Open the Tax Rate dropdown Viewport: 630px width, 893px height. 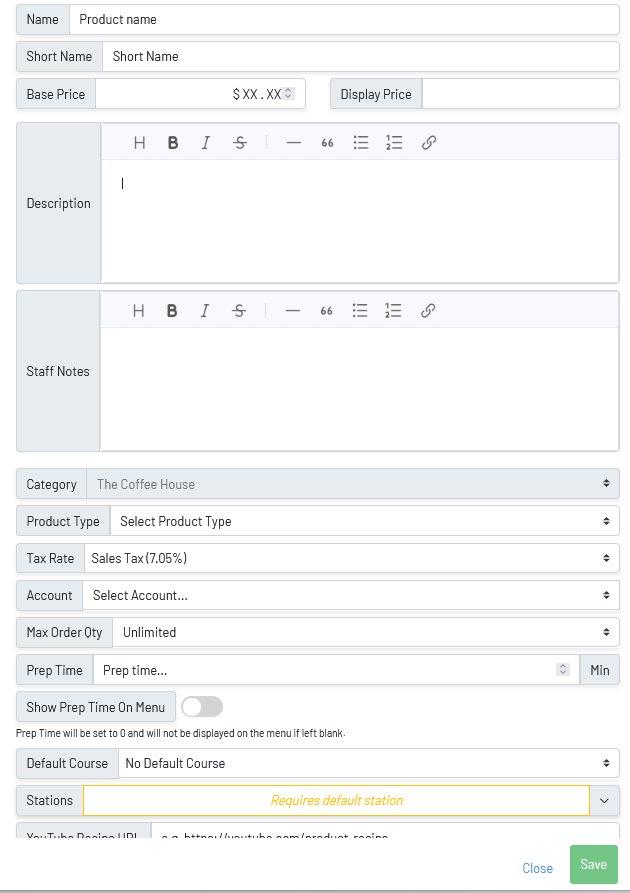coord(350,558)
